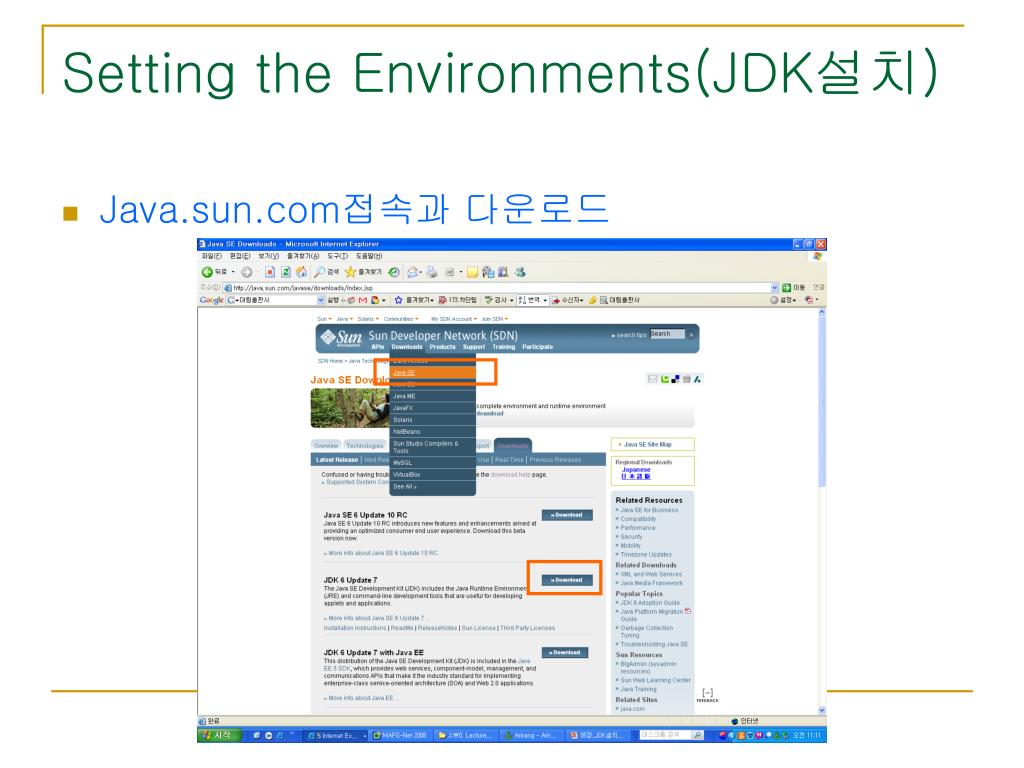Screen dimensions: 1024x768
Task: Open the PowerPoint JDK taskbar item
Action: (x=597, y=735)
